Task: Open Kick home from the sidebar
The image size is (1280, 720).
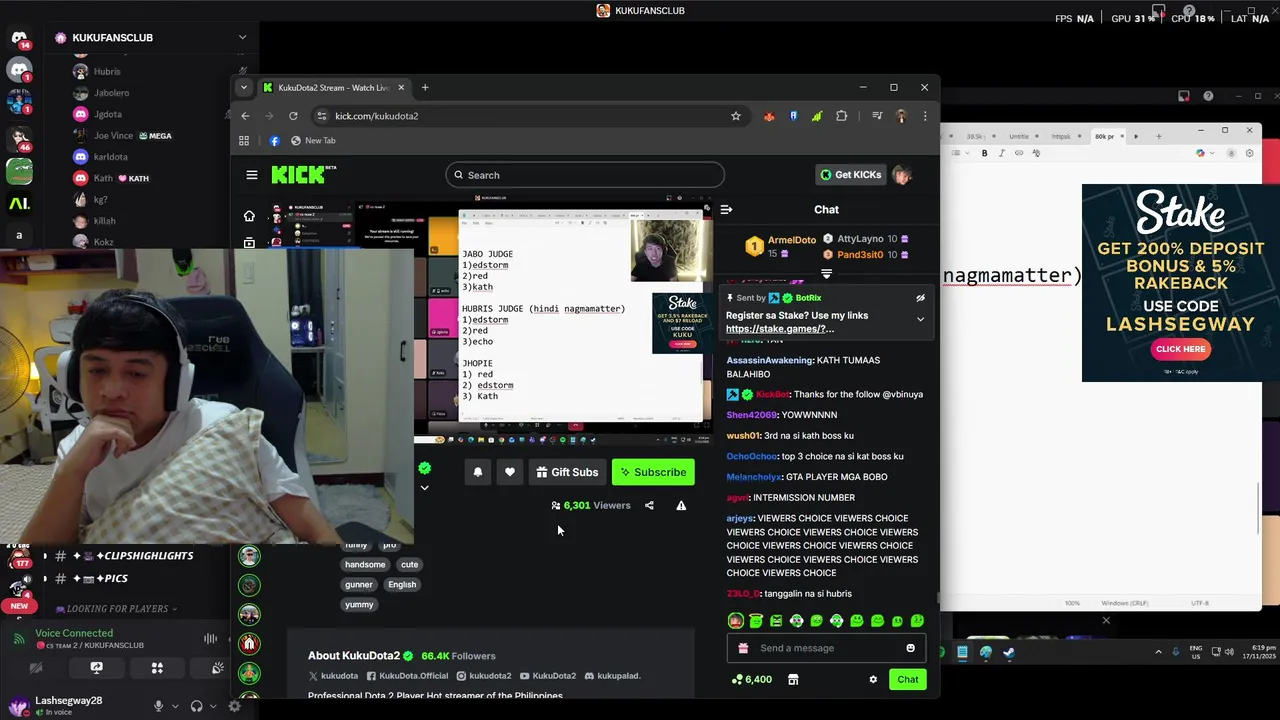Action: (x=249, y=216)
